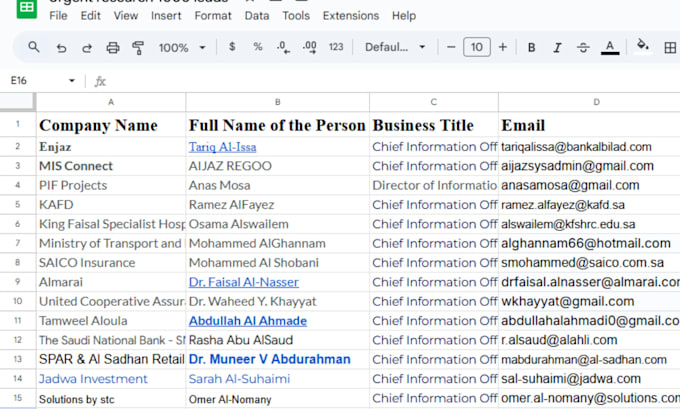The image size is (680, 409).
Task: Decrease font size with minus button
Action: point(451,47)
